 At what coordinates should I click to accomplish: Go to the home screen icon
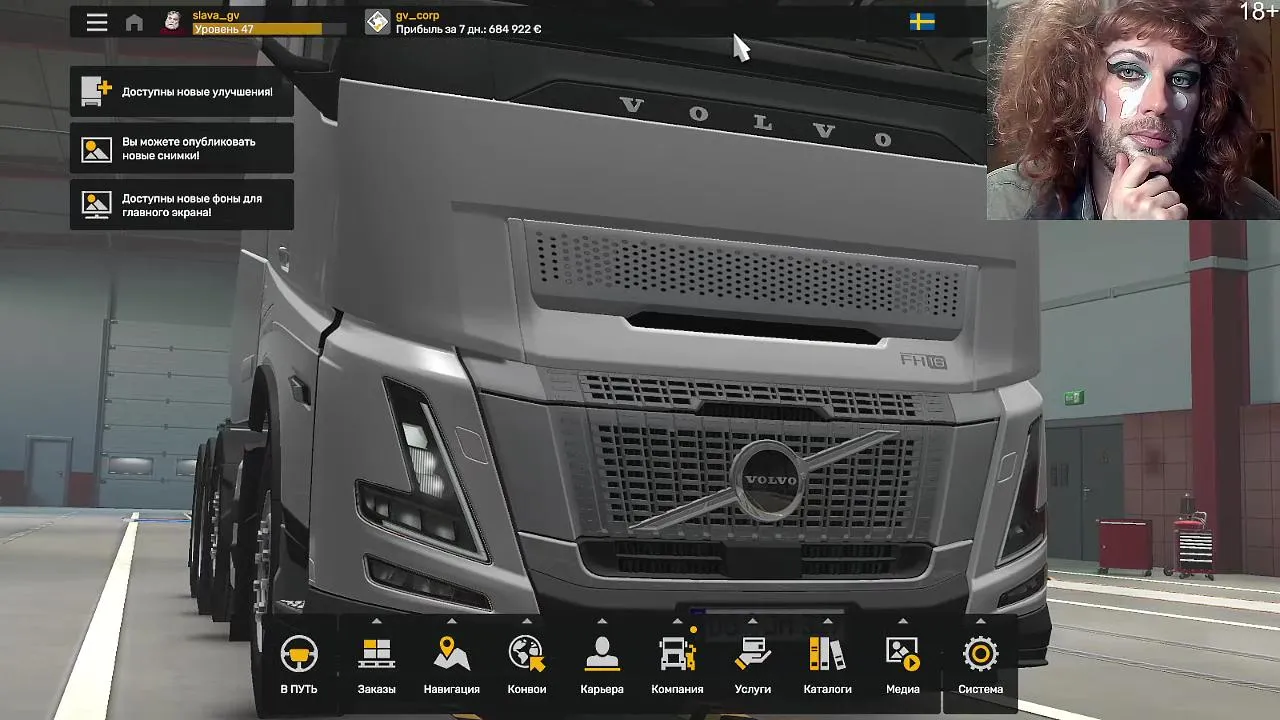(x=134, y=22)
